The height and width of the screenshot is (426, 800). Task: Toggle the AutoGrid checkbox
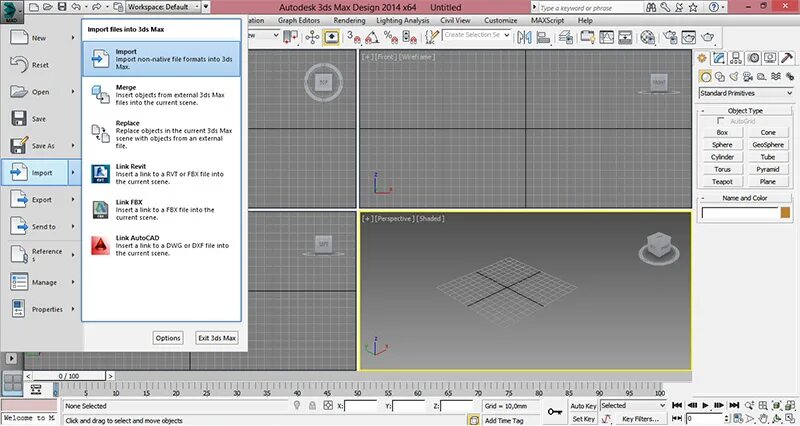point(720,121)
